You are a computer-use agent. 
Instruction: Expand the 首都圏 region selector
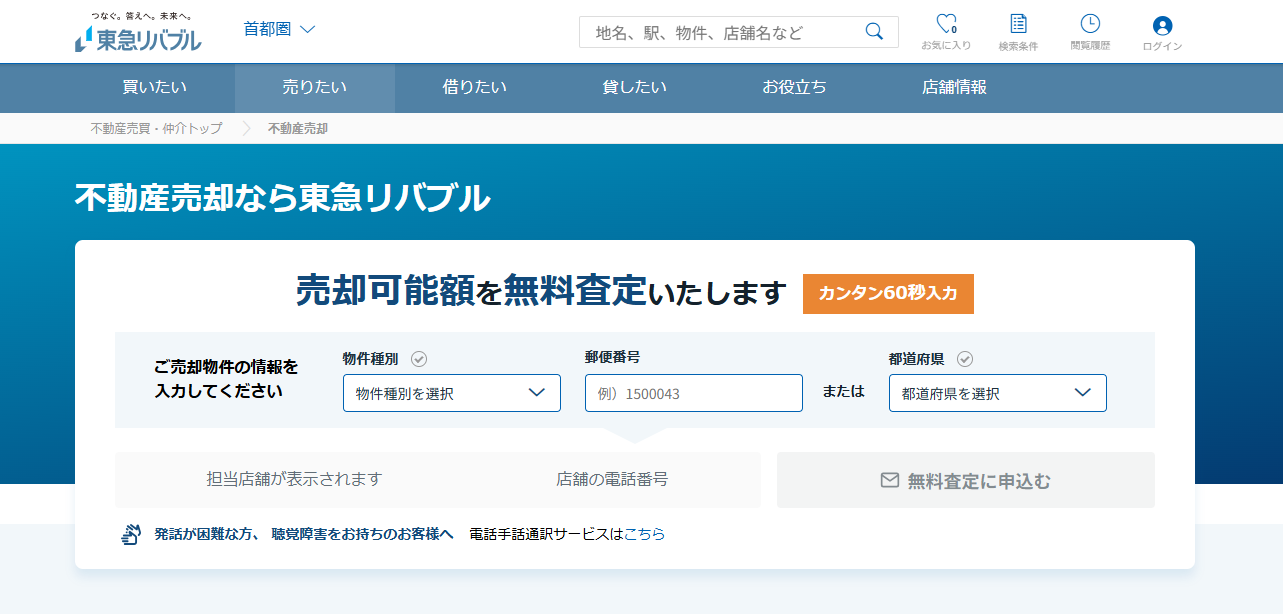(x=278, y=30)
